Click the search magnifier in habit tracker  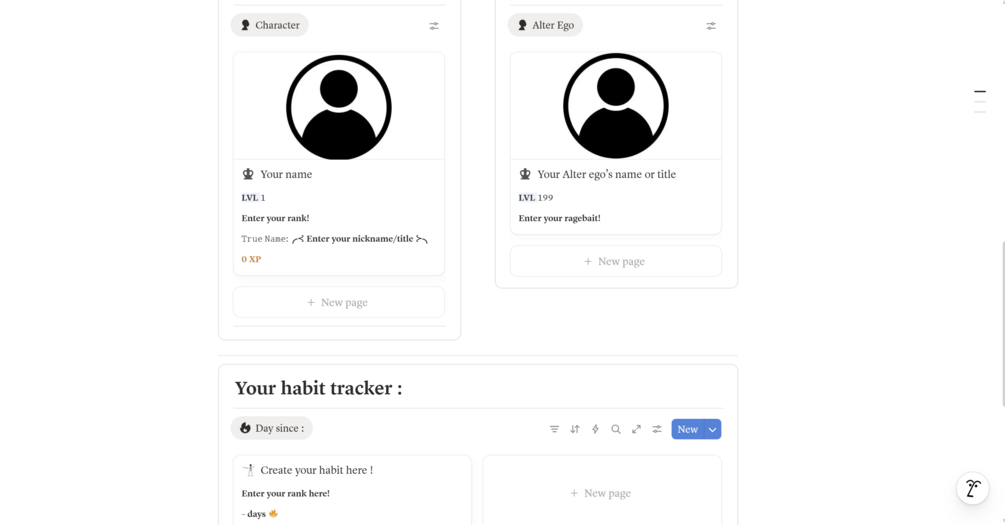[x=616, y=429]
